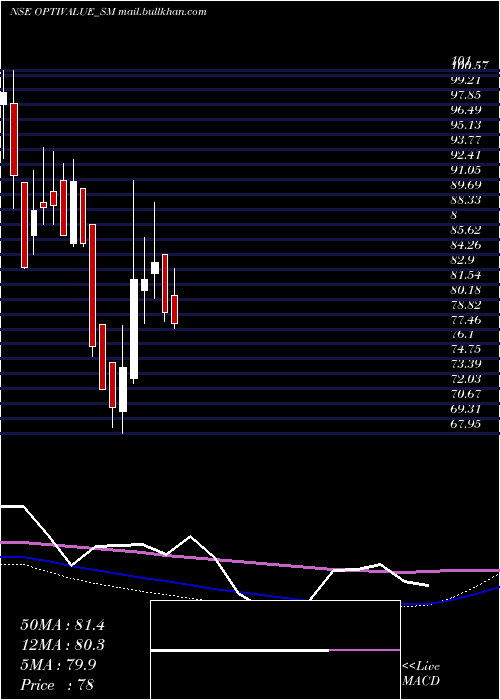Select the 72.03 price axis label
The image size is (500, 700).
click(467, 379)
